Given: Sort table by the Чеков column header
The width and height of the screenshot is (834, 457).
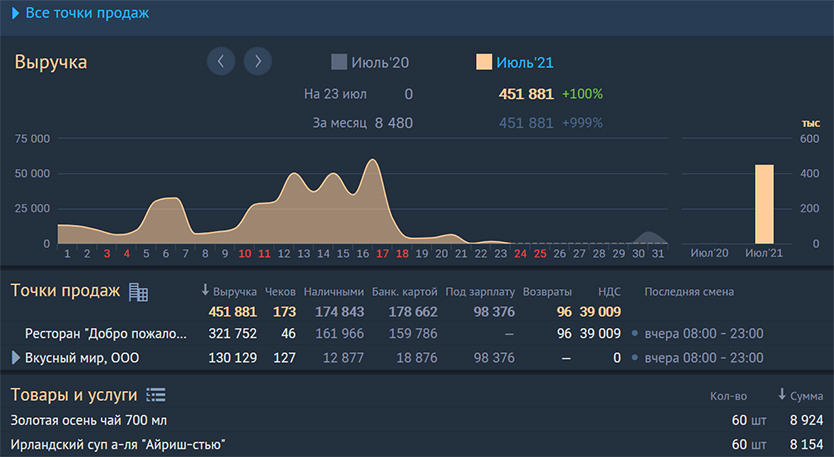Looking at the screenshot, I should coord(280,292).
